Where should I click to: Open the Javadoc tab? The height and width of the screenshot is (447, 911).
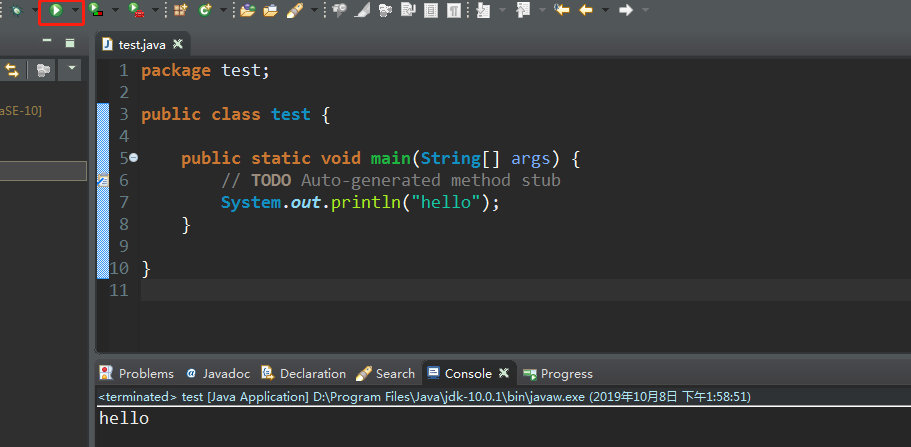[x=218, y=373]
